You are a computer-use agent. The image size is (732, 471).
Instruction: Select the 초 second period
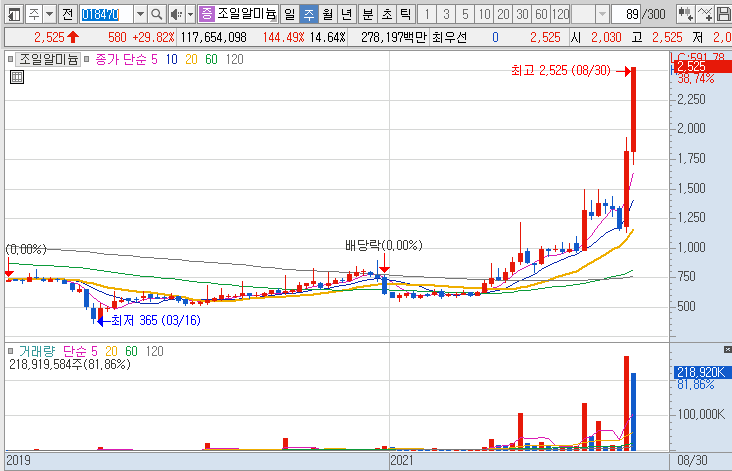(387, 14)
